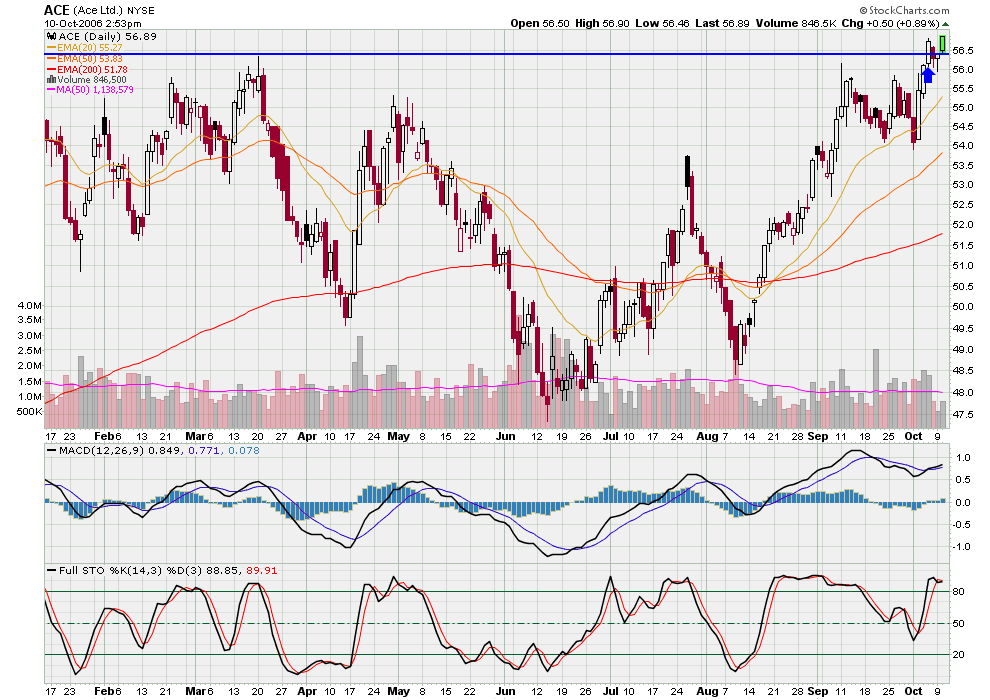
Task: Click the '(Ace Ltd.)' company name
Action: tap(98, 11)
